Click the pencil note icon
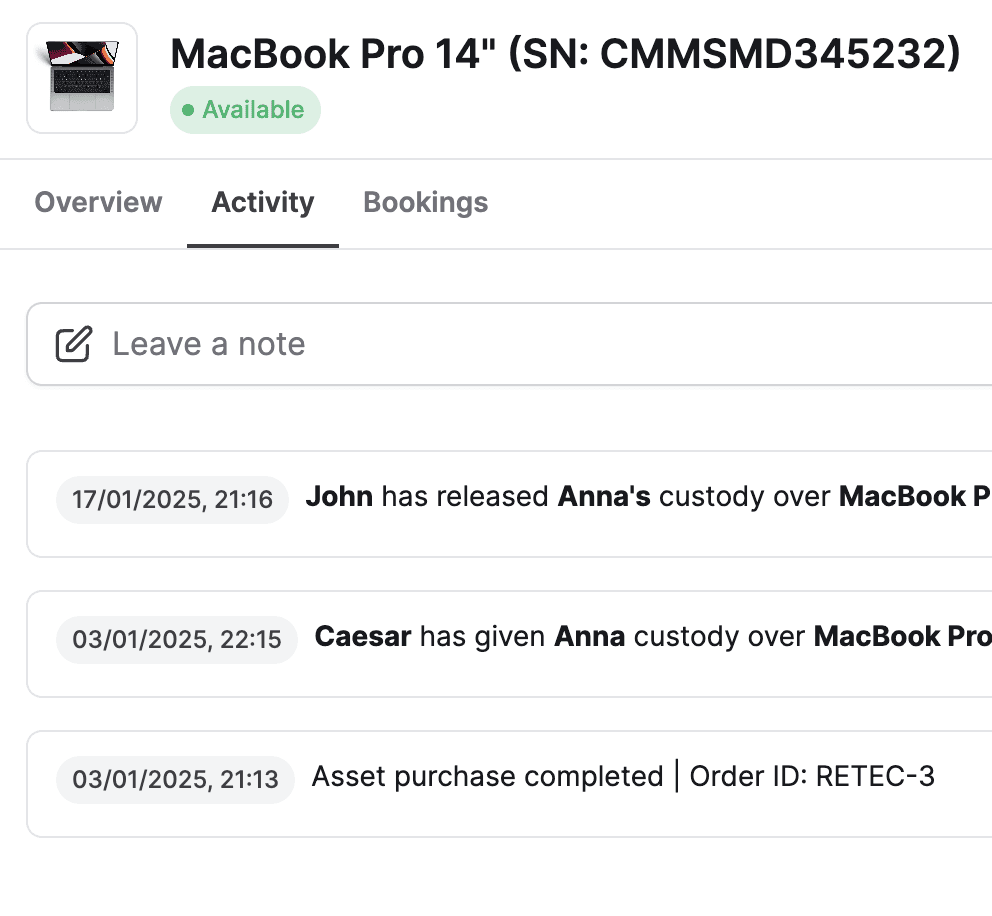Screen dimensions: 992x916 (73, 344)
